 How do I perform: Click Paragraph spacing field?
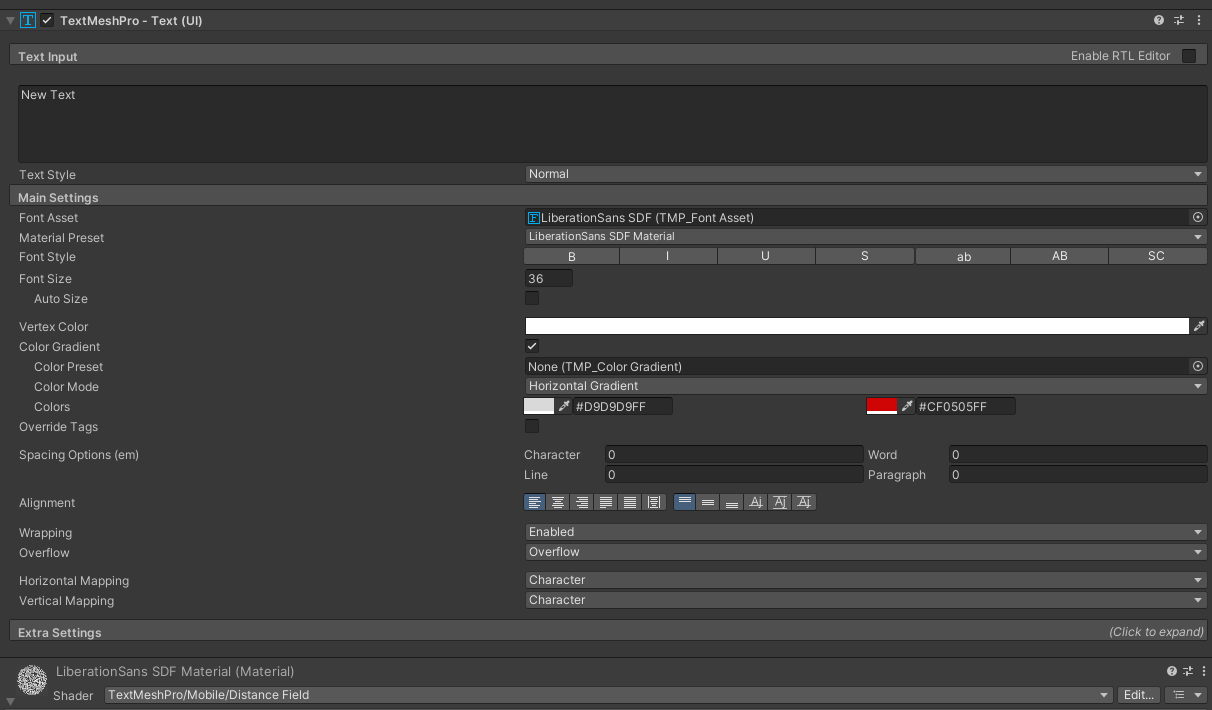tap(1078, 474)
